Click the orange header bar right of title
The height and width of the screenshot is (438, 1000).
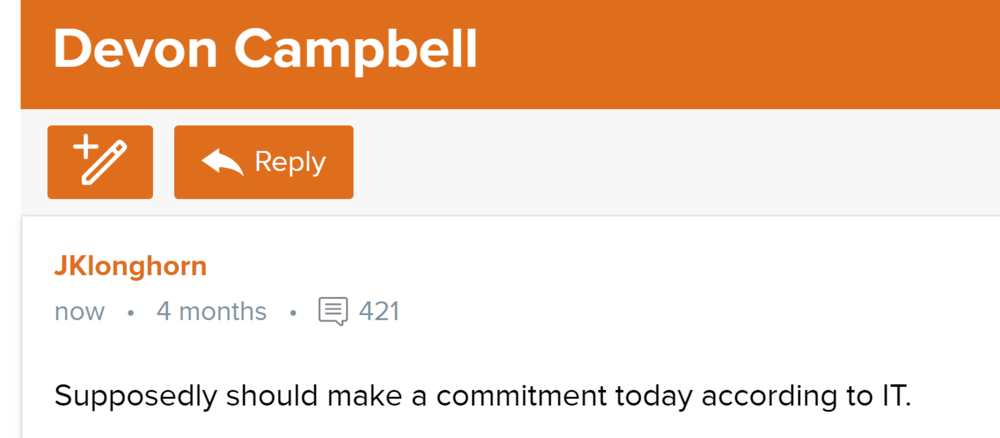pyautogui.click(x=740, y=50)
